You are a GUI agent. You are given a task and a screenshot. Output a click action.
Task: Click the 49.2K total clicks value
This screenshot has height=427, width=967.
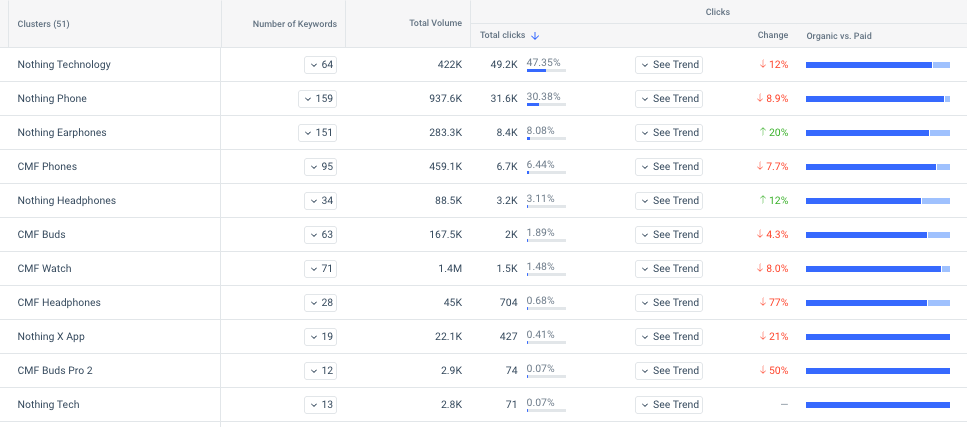pos(504,65)
